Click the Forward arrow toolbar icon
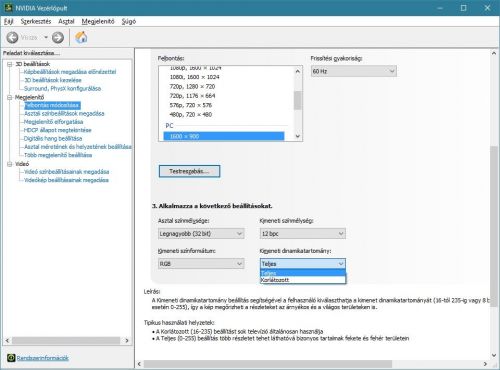This screenshot has height=370, width=500. point(58,37)
